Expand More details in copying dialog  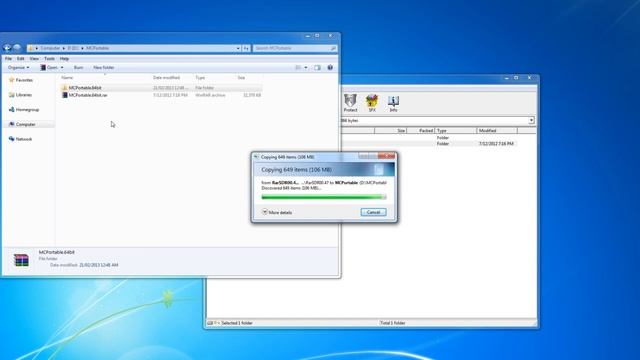point(277,212)
